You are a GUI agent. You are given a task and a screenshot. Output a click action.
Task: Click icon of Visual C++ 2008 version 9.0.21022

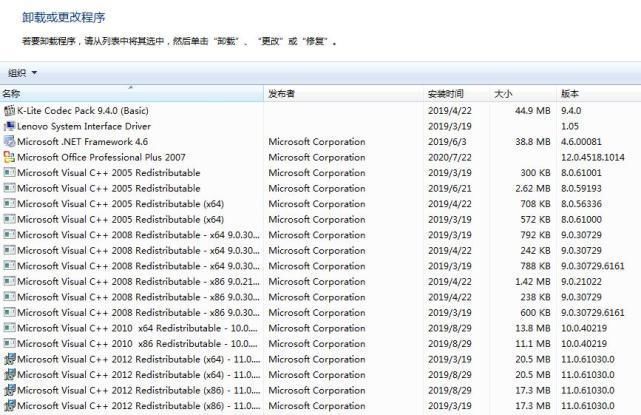coord(9,281)
